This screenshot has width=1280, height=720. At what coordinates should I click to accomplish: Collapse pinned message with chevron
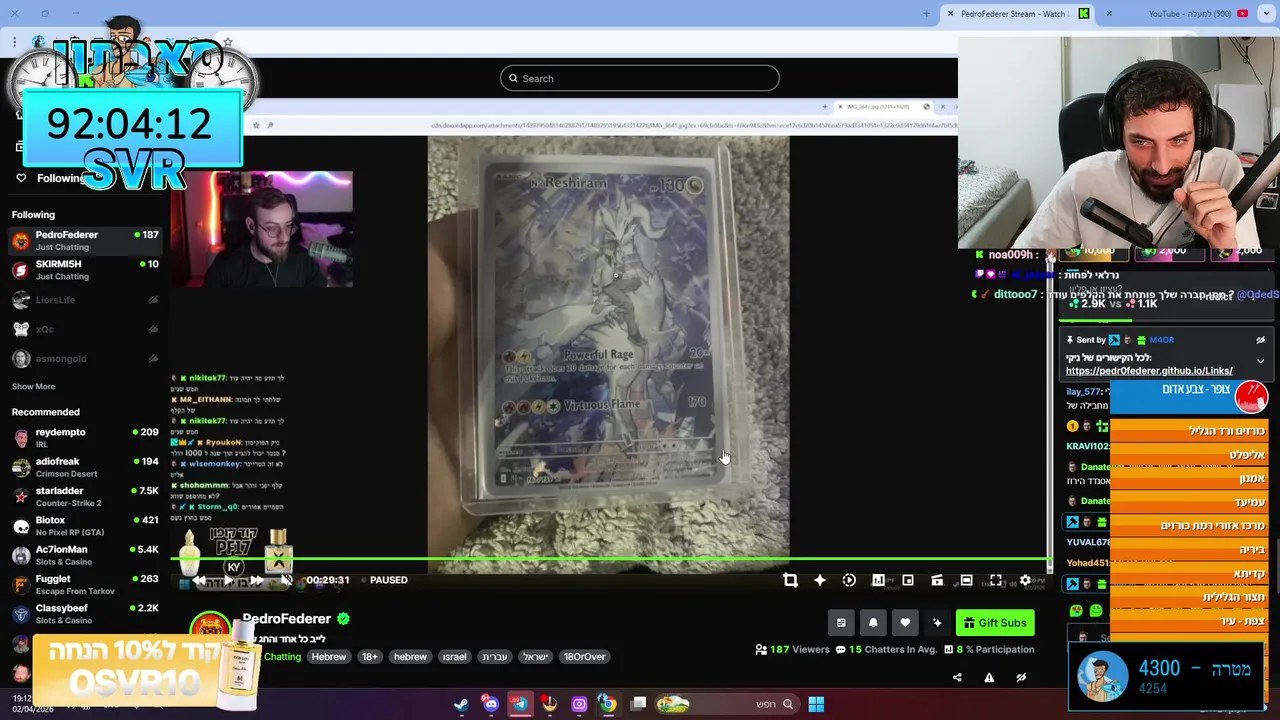pos(1260,361)
